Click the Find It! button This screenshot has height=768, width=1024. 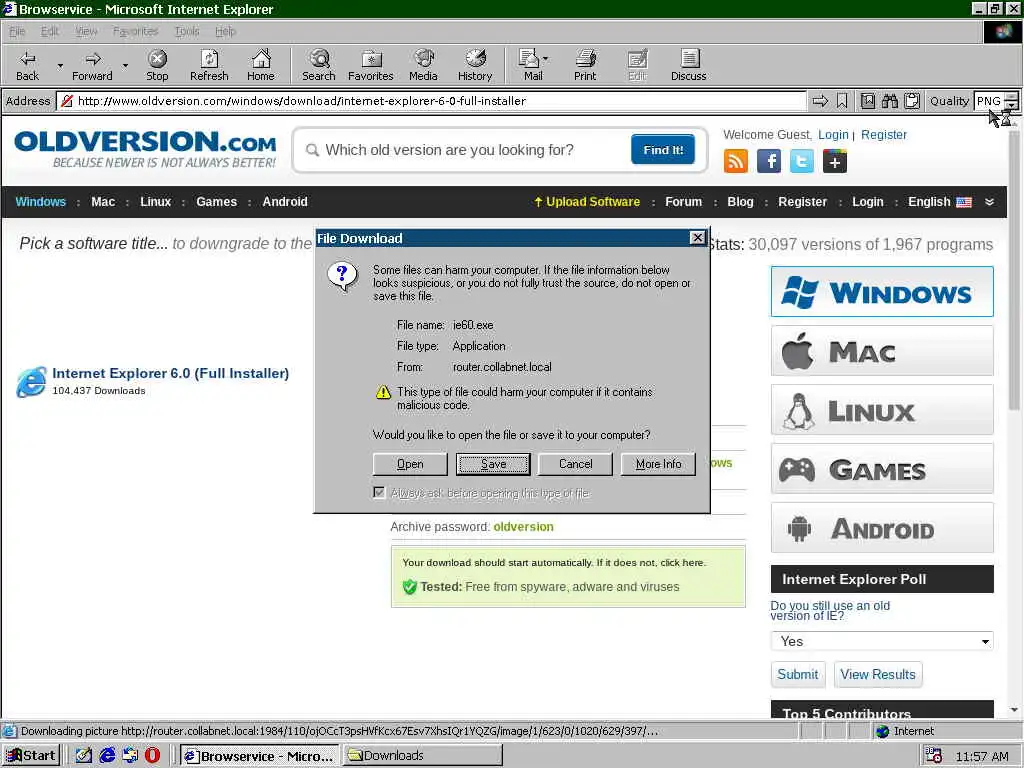[663, 150]
